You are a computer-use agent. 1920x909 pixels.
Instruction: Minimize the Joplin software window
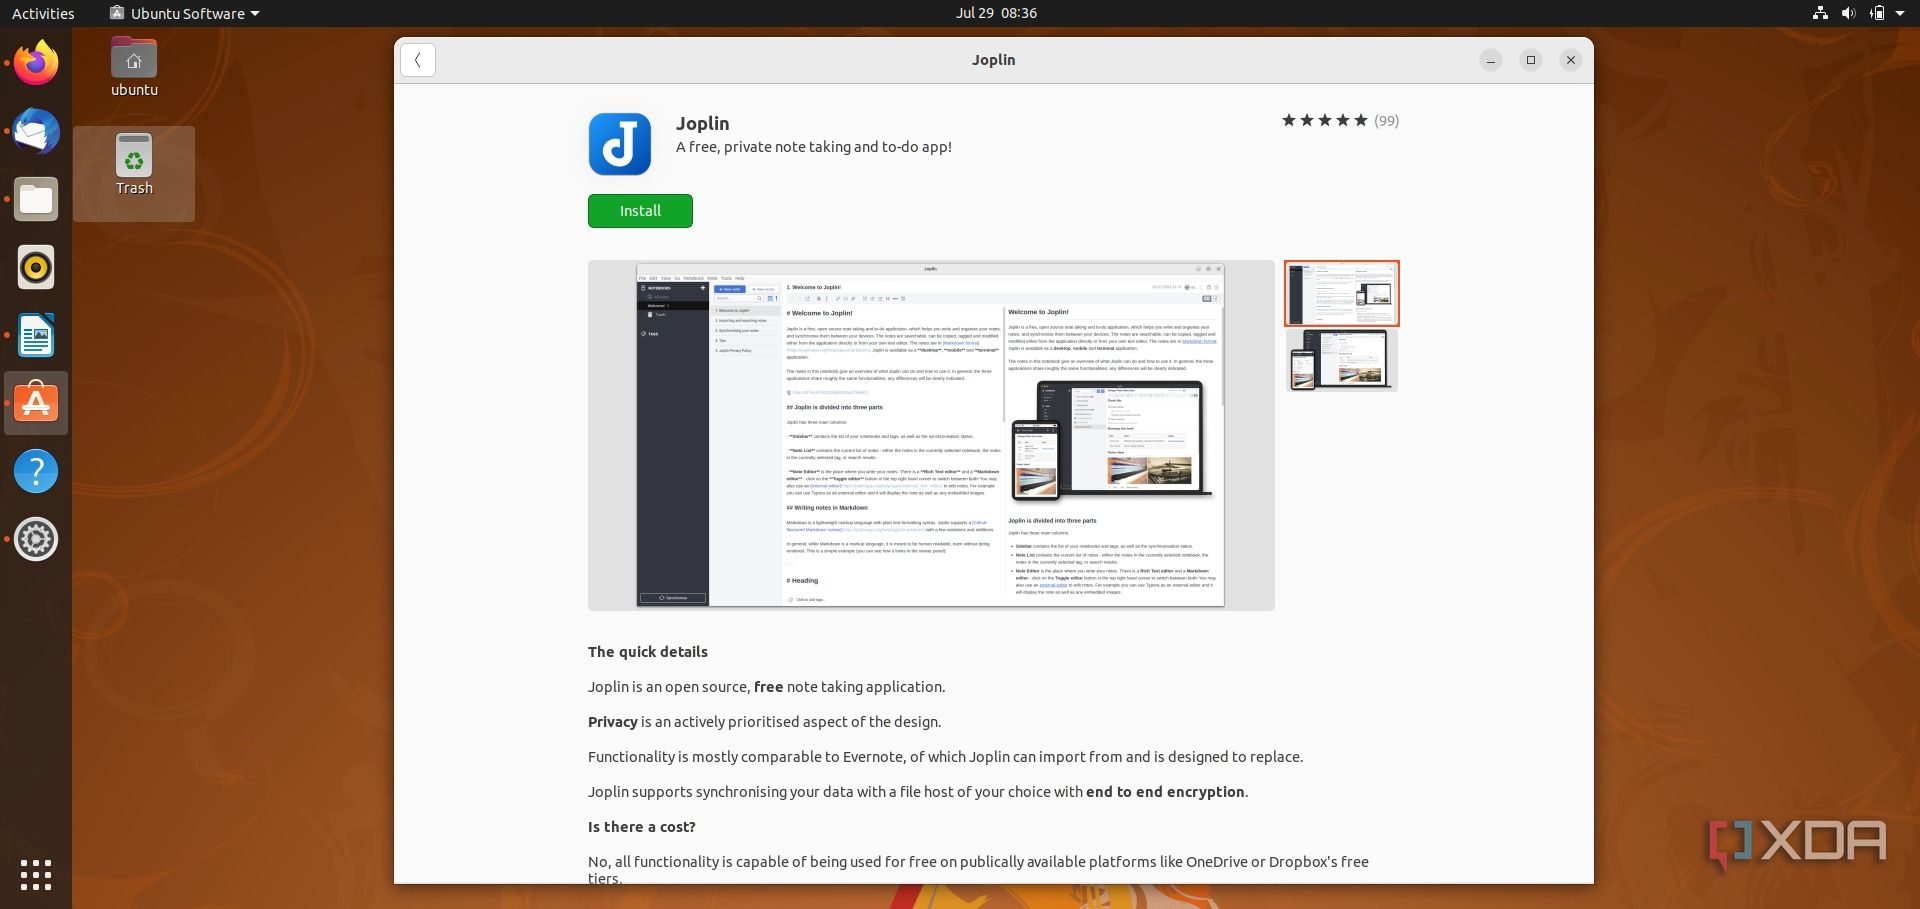pyautogui.click(x=1491, y=60)
